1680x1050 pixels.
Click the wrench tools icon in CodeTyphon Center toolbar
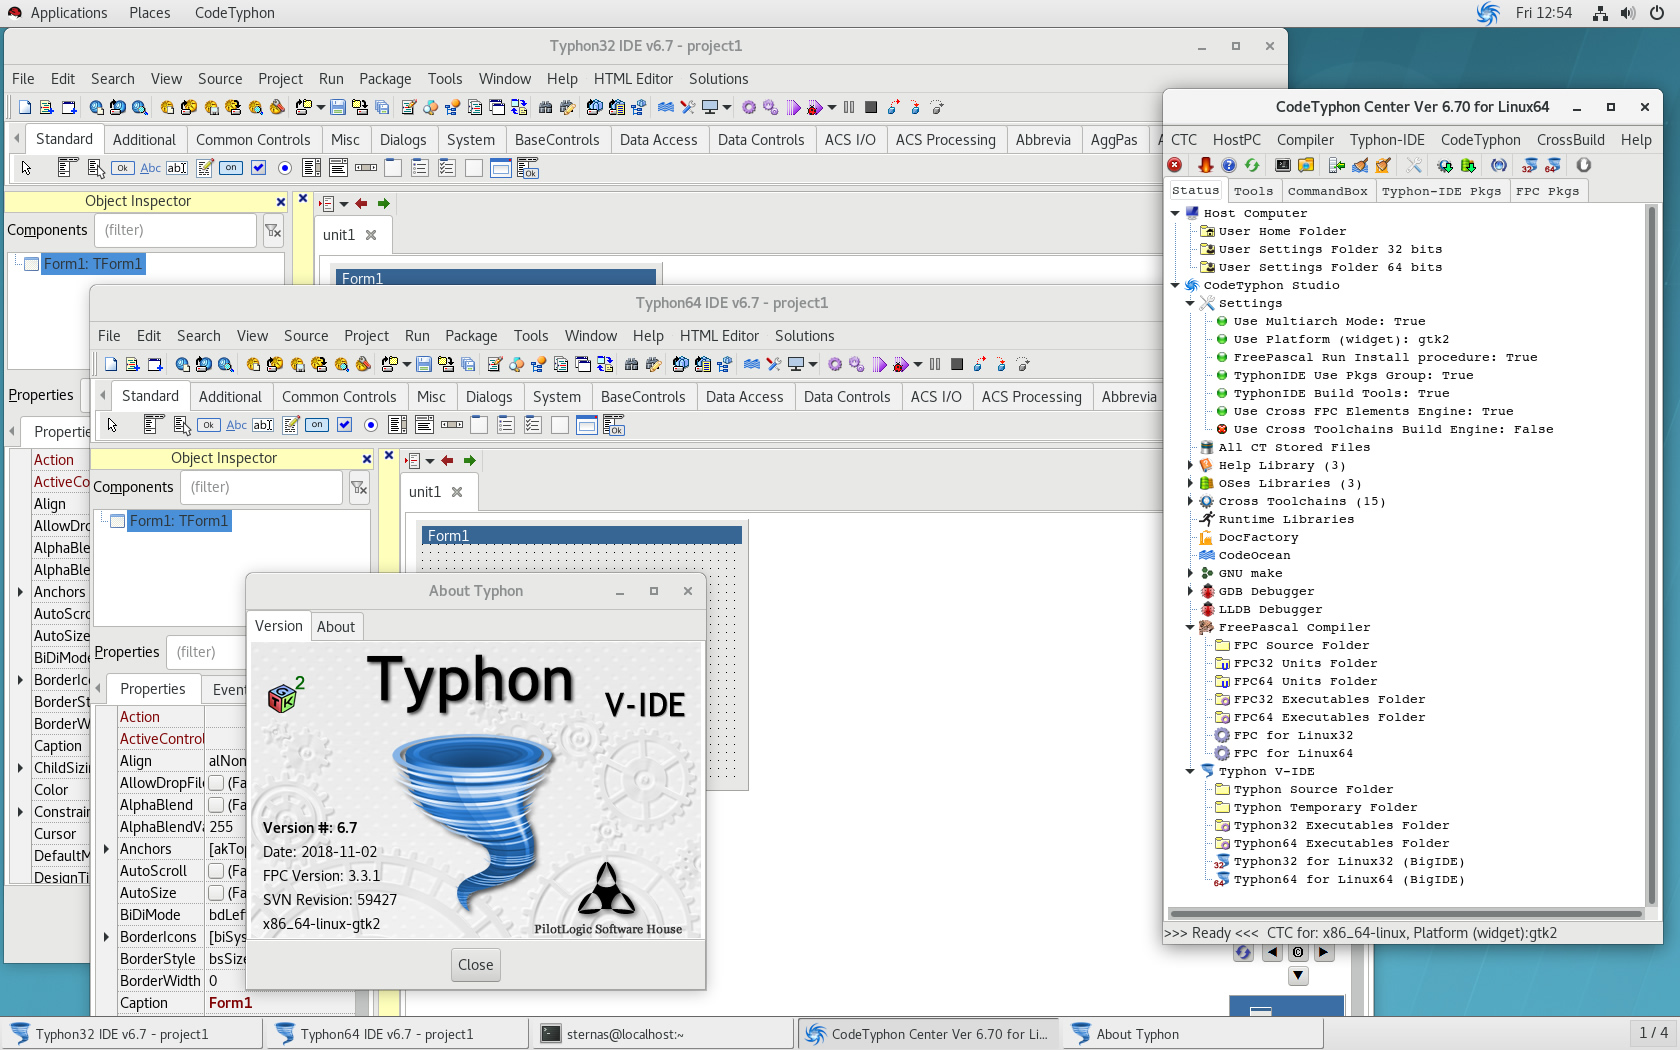pos(1414,166)
